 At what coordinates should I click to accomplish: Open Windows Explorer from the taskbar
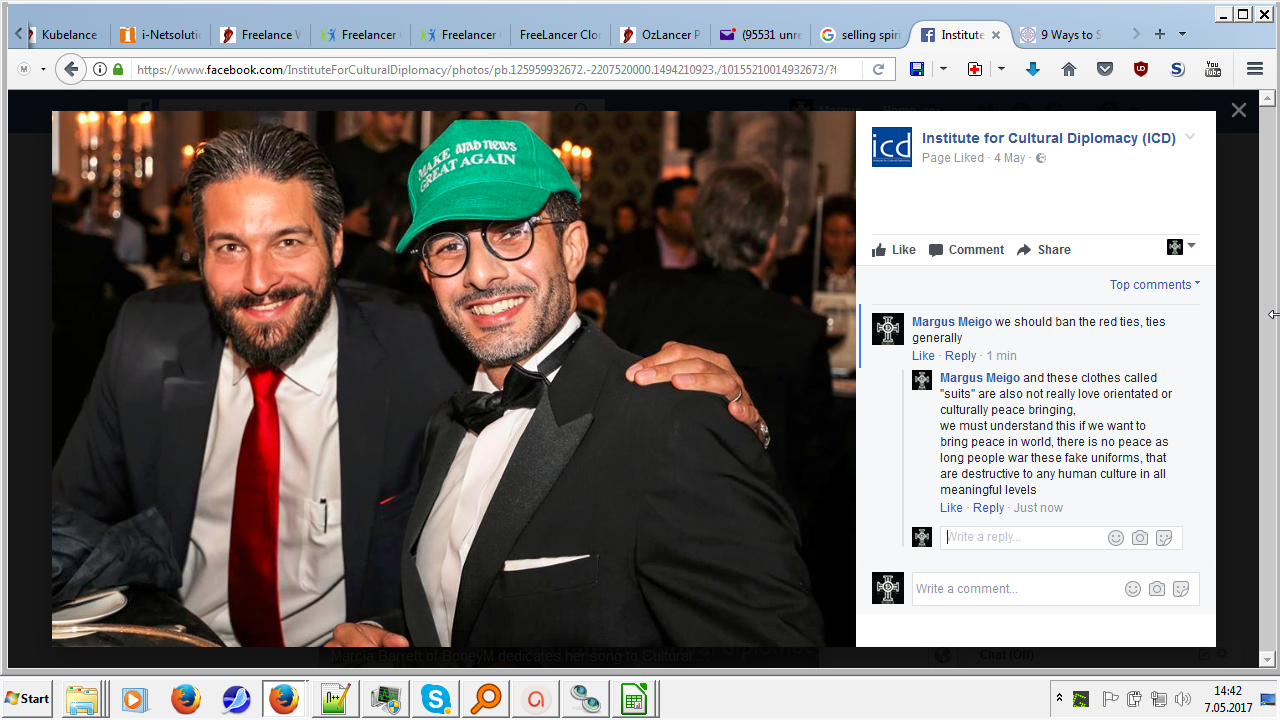point(82,699)
